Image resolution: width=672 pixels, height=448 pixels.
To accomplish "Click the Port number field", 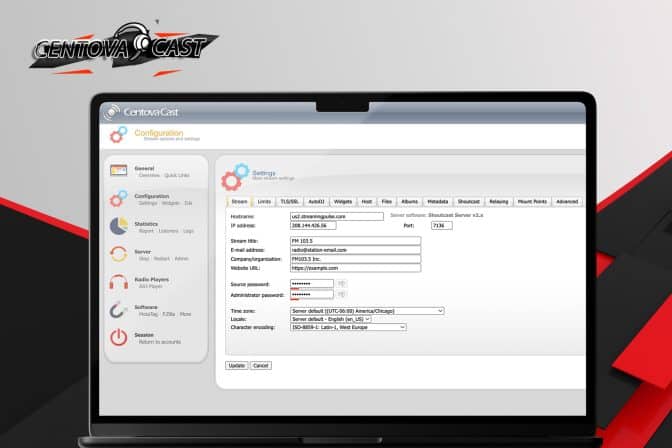I will coord(441,225).
